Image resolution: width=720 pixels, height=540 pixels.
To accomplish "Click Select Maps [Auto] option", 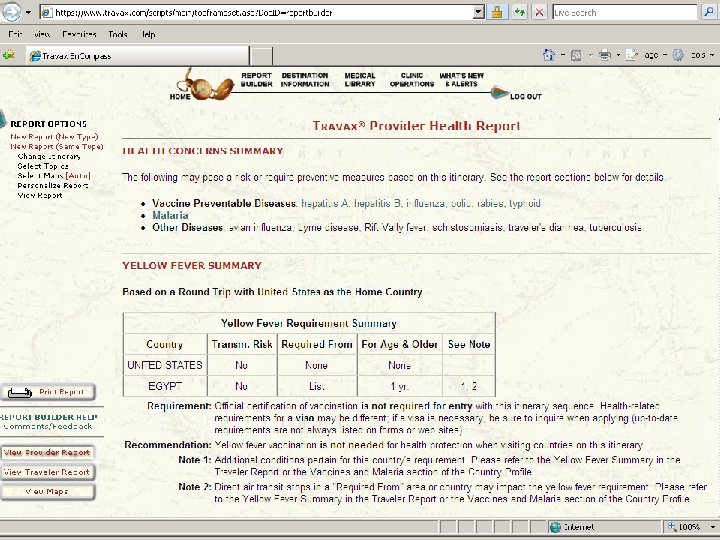I will tap(54, 175).
